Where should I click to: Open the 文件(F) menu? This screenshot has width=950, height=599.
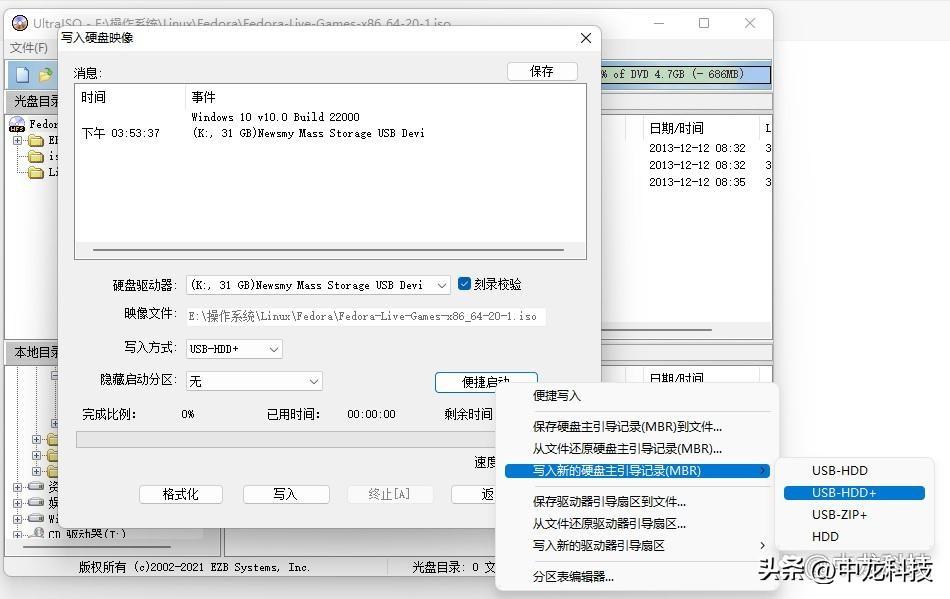pyautogui.click(x=28, y=47)
